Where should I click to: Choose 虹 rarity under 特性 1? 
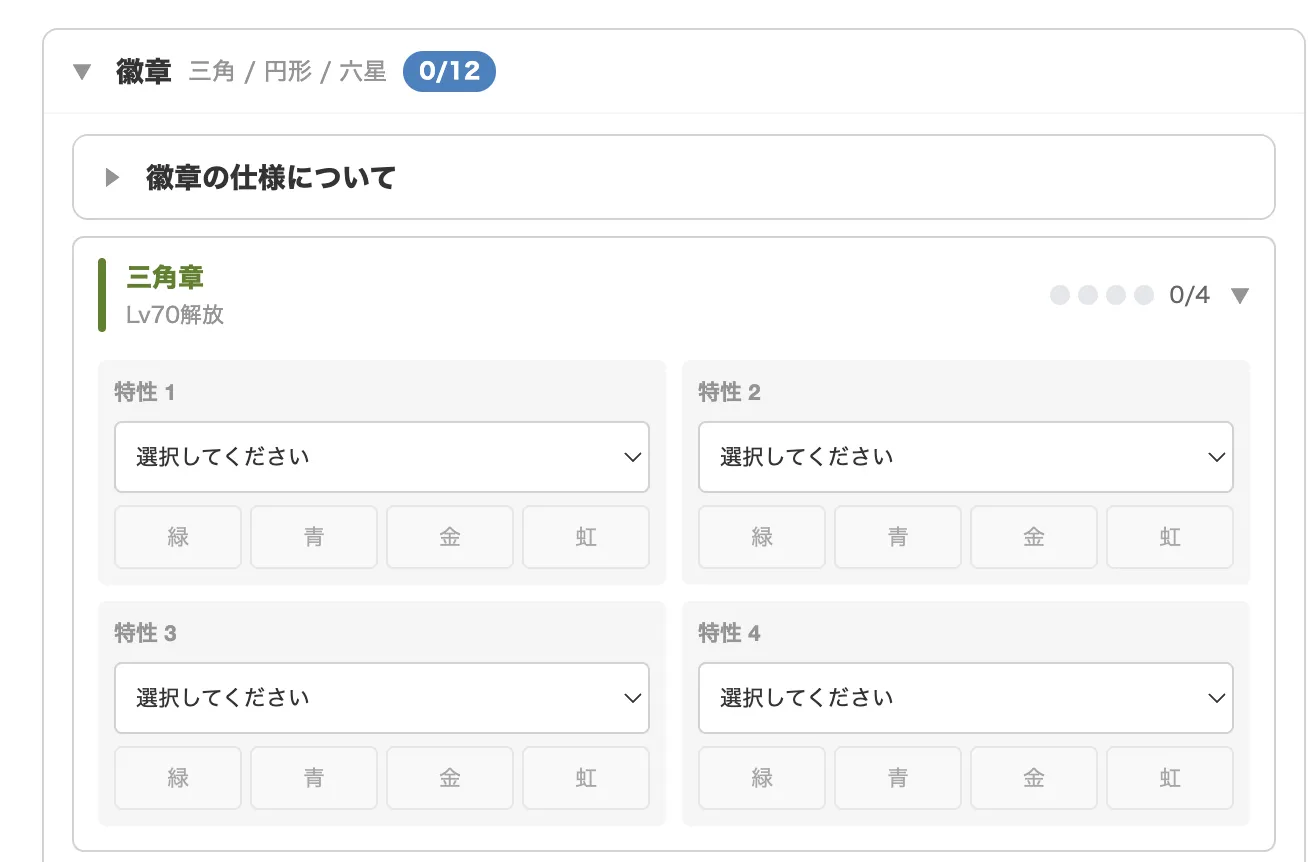pos(586,537)
